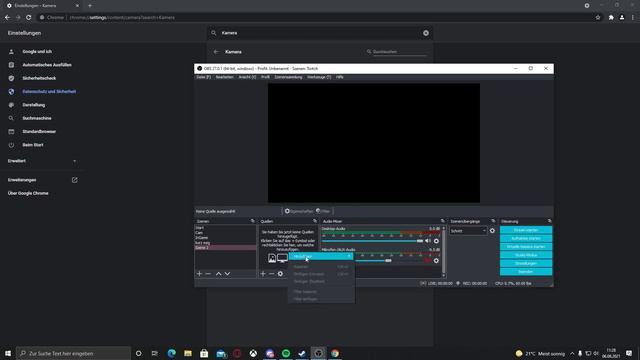Click the Windows taskbar search box
The width and height of the screenshot is (640, 360).
click(x=73, y=353)
